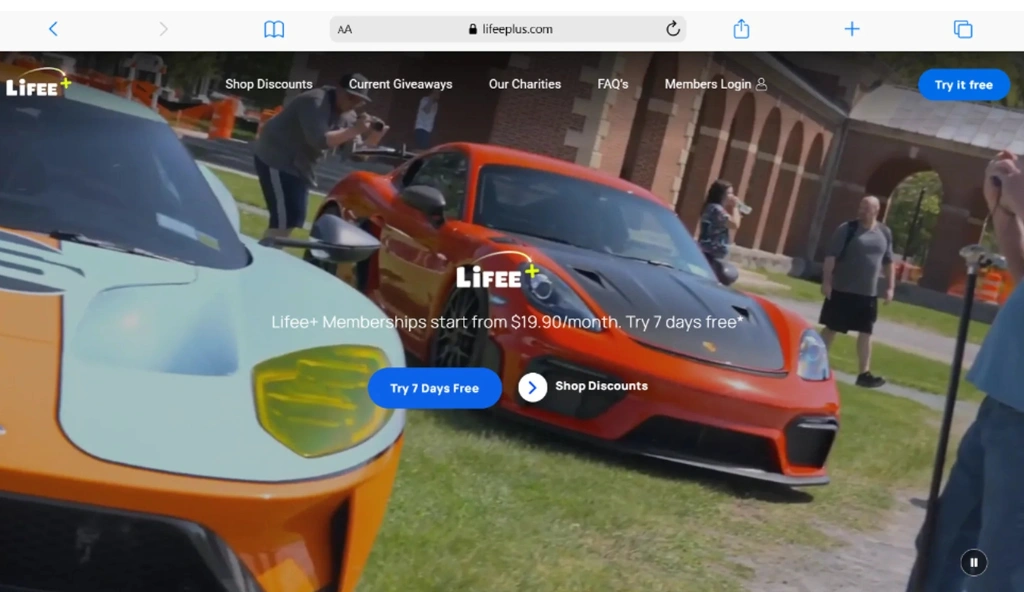Click the circular chevron arrow icon

tap(532, 387)
